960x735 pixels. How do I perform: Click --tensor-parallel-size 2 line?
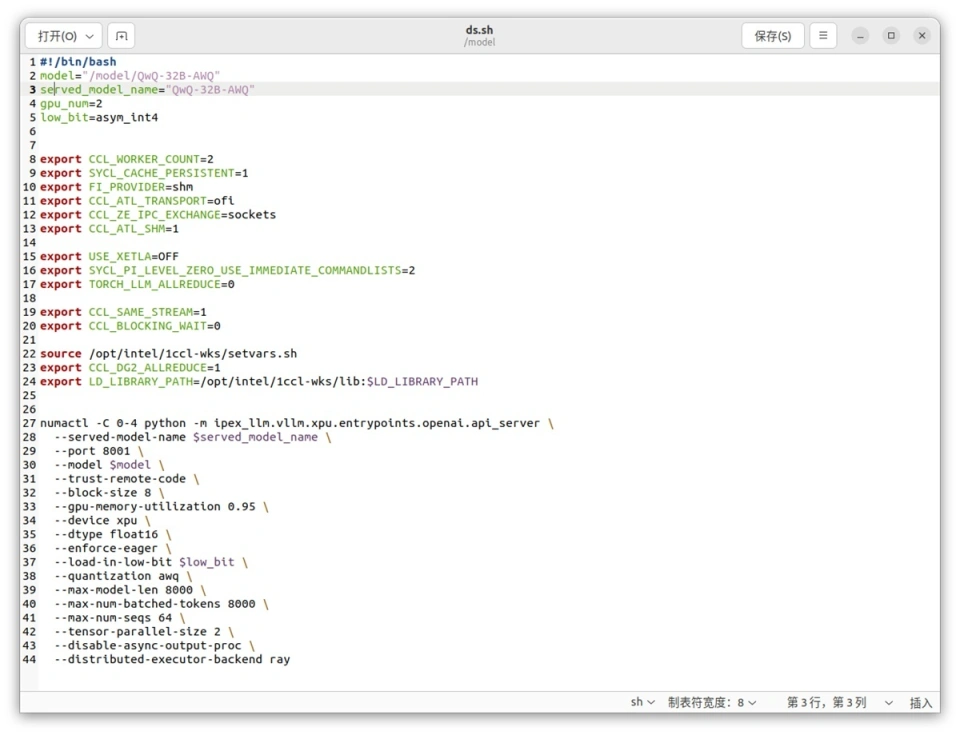point(144,632)
